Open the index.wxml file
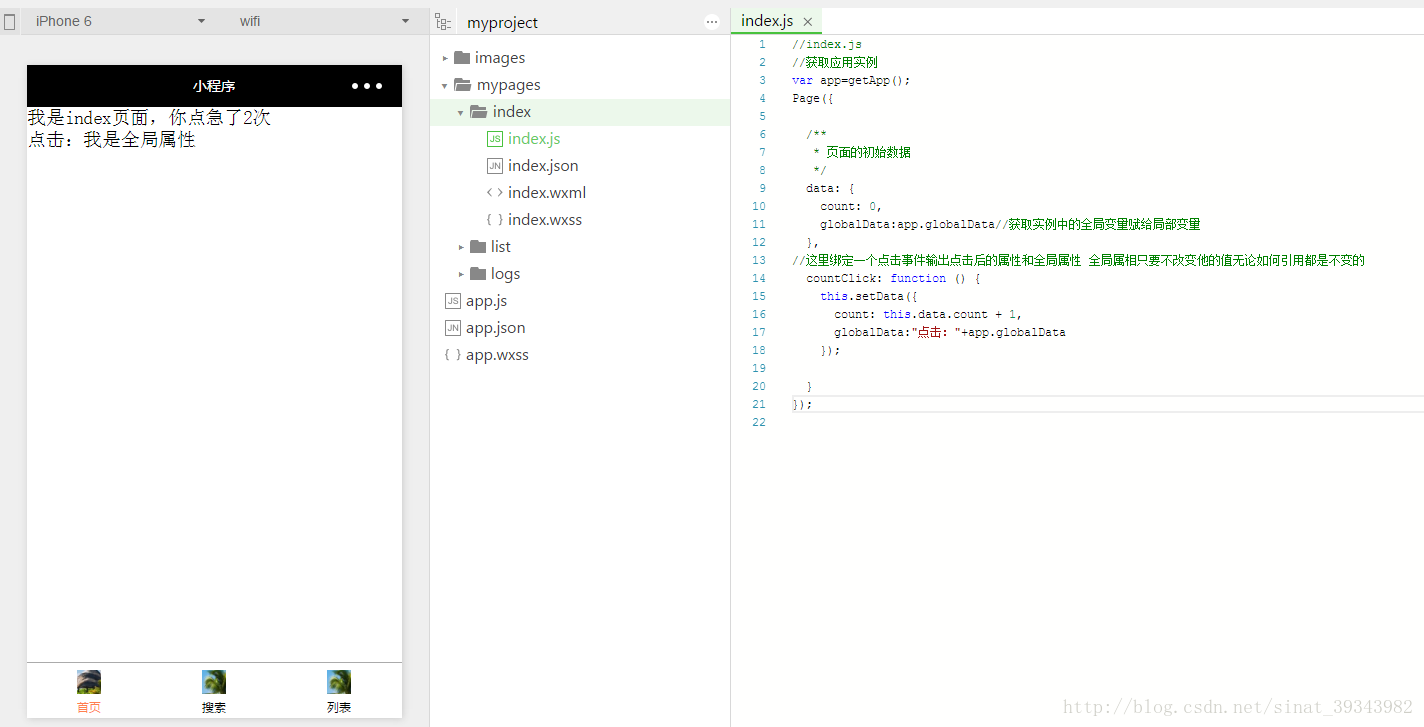This screenshot has width=1424, height=727. (547, 193)
